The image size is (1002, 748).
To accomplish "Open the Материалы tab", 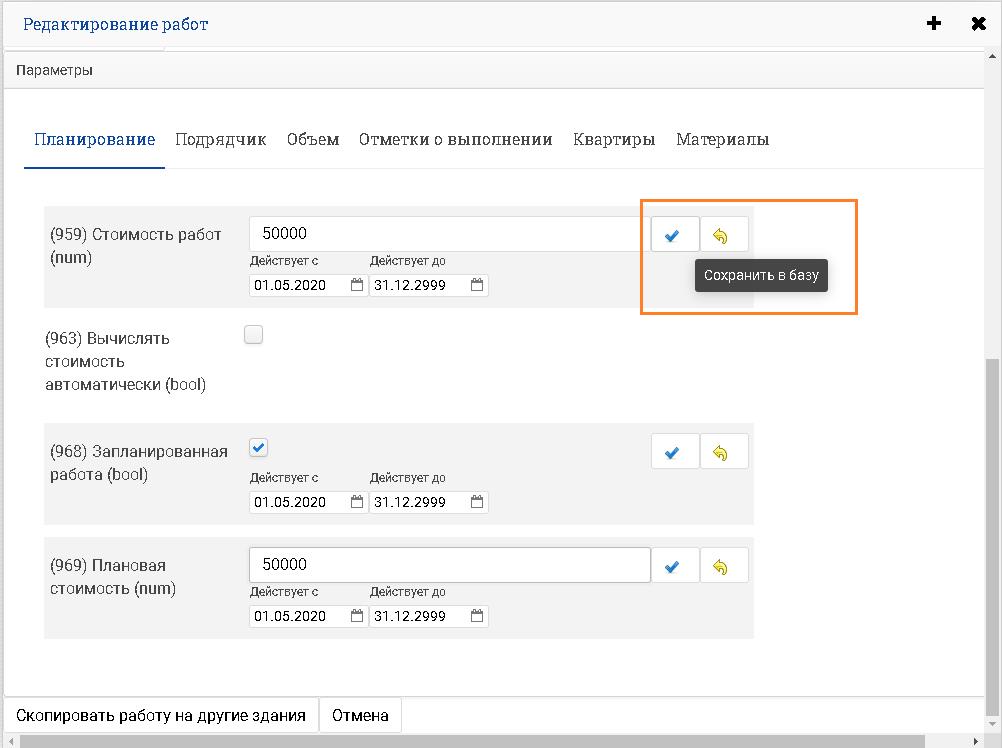I will click(722, 140).
